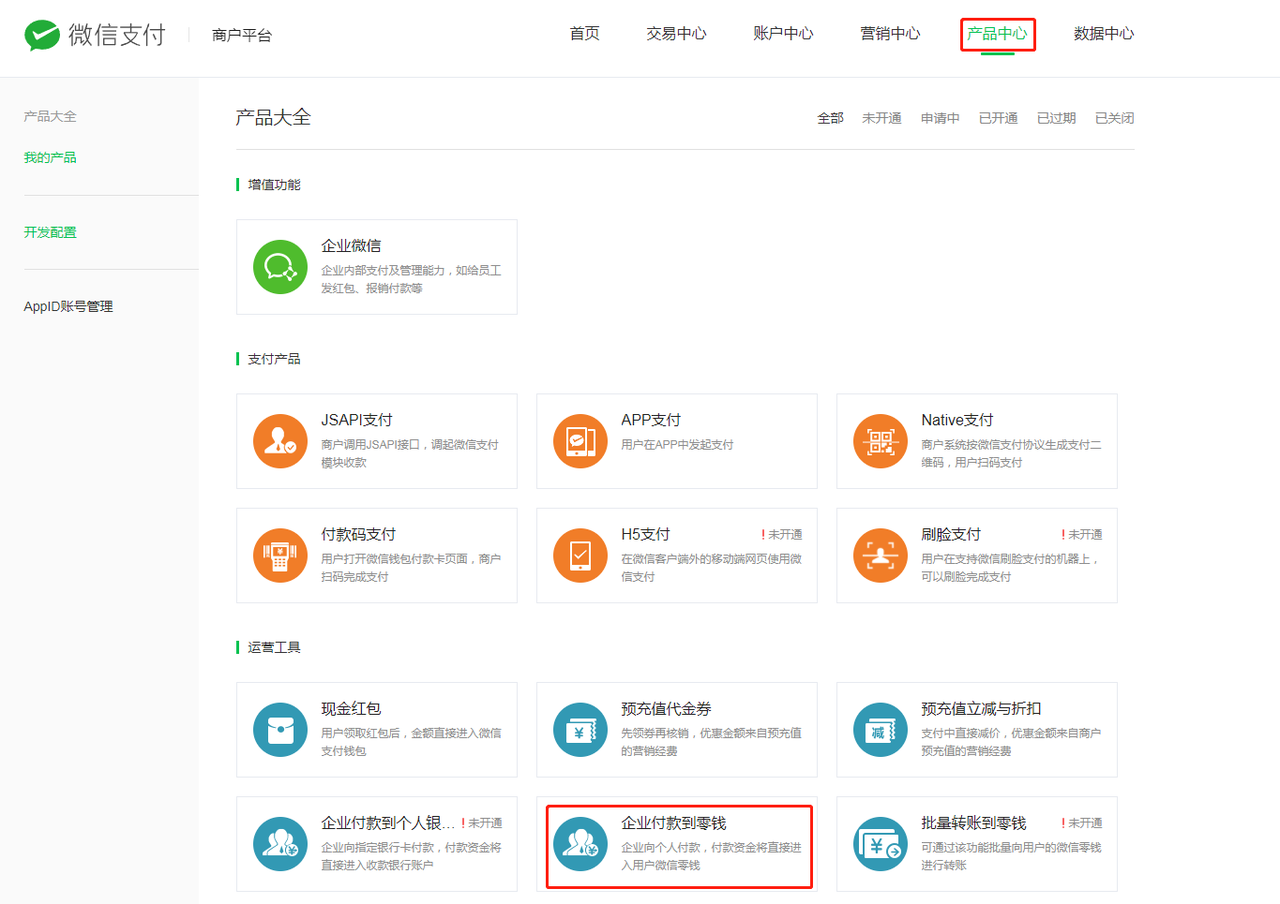Screen dimensions: 1280x904
Task: Open the 付款码支付 product title
Action: click(x=358, y=534)
